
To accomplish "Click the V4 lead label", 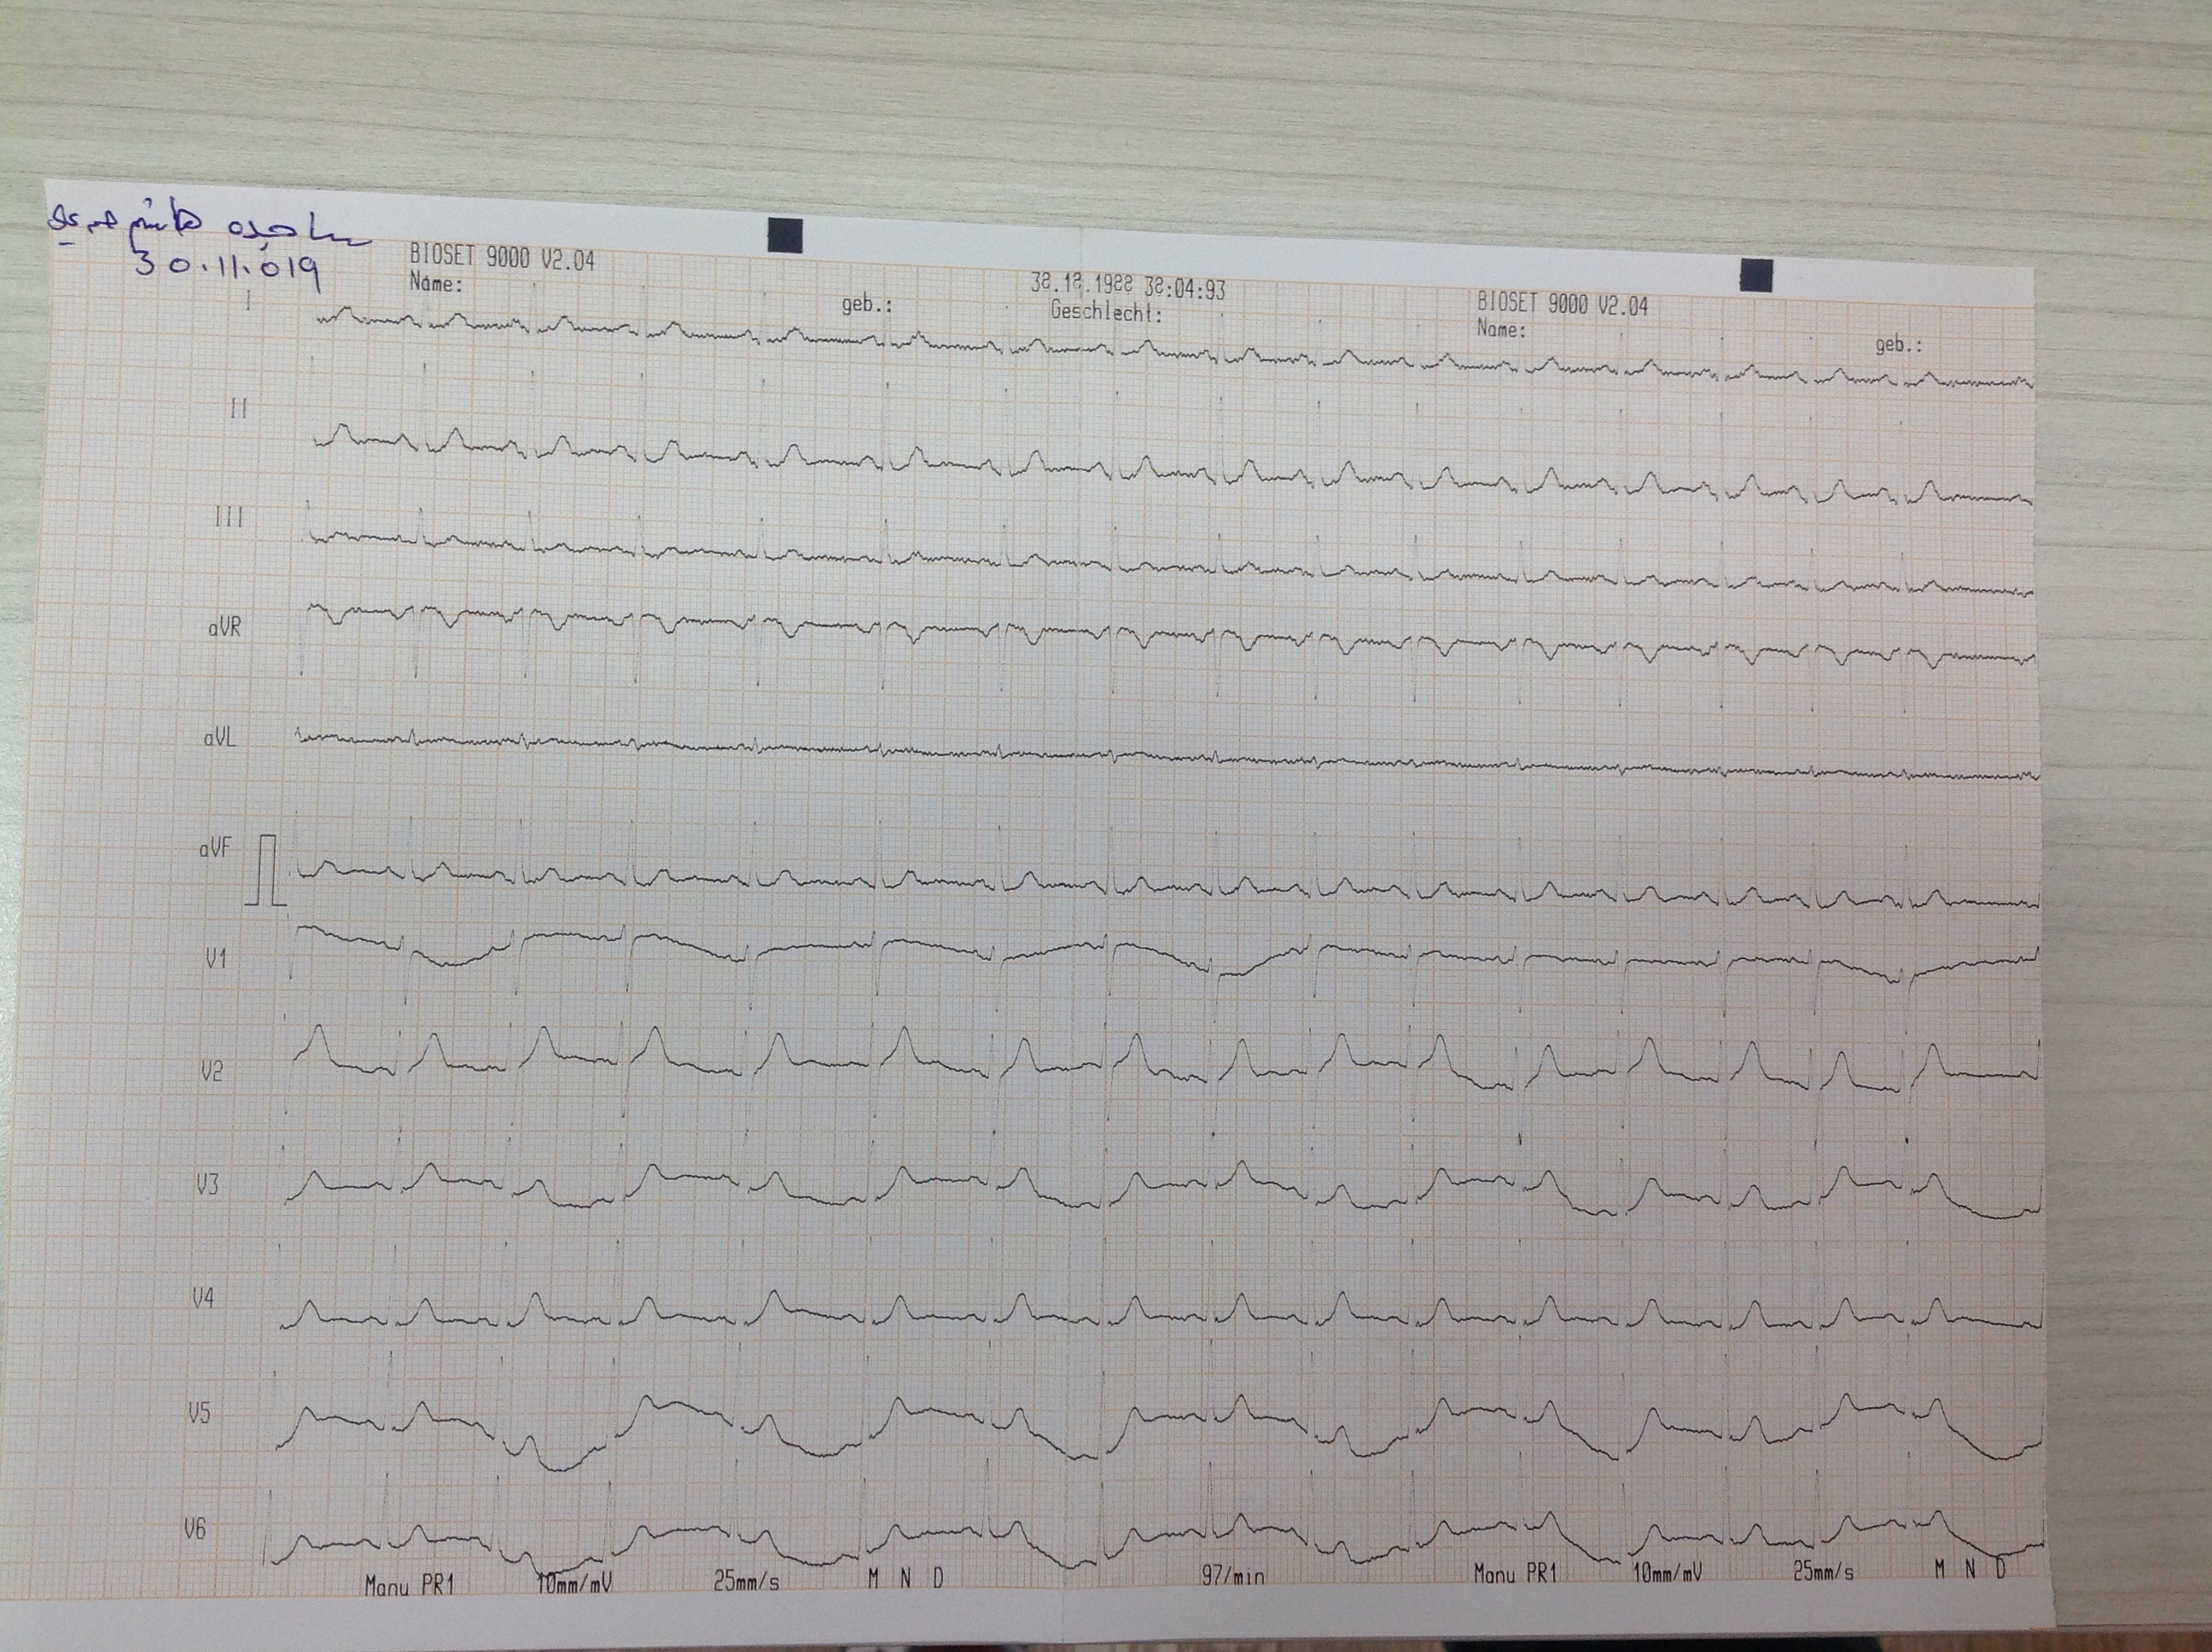I will (203, 1299).
